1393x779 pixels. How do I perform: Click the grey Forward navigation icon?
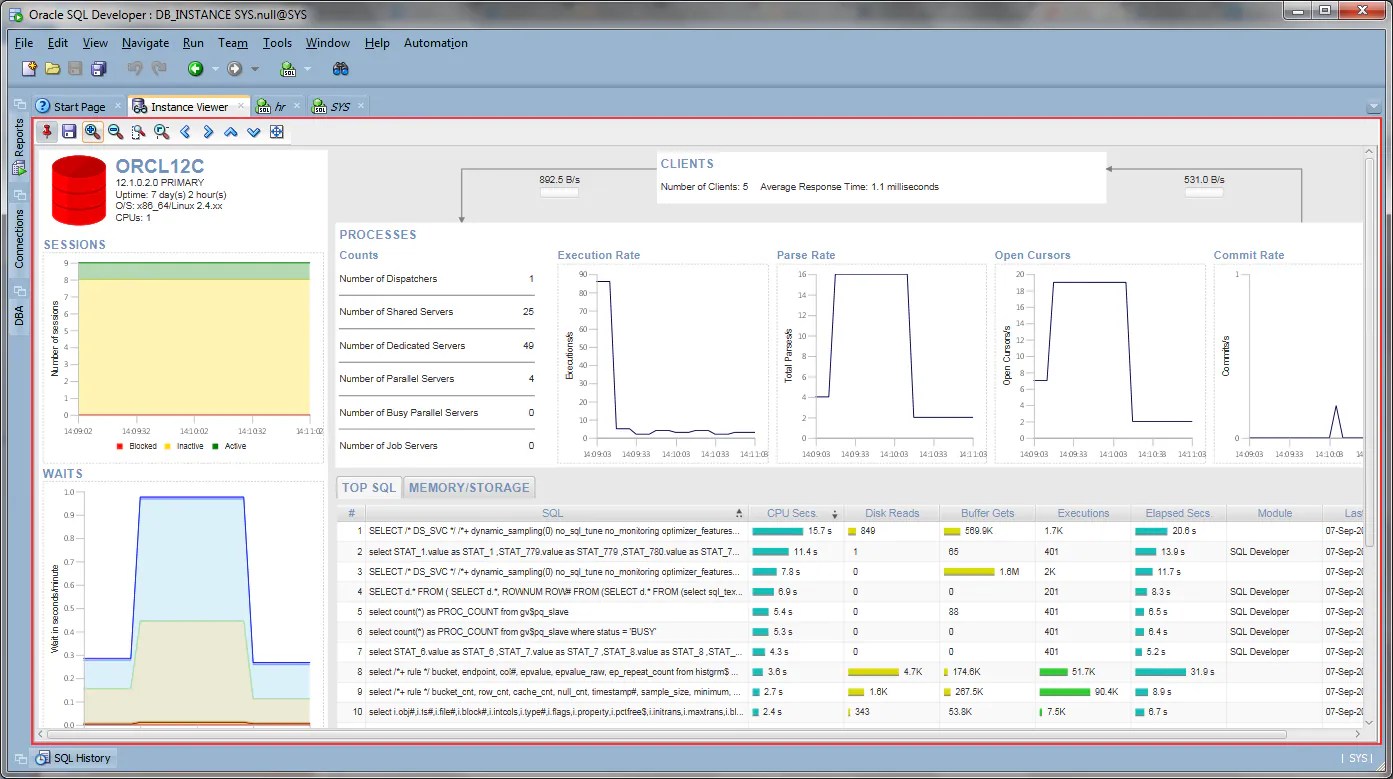click(235, 69)
